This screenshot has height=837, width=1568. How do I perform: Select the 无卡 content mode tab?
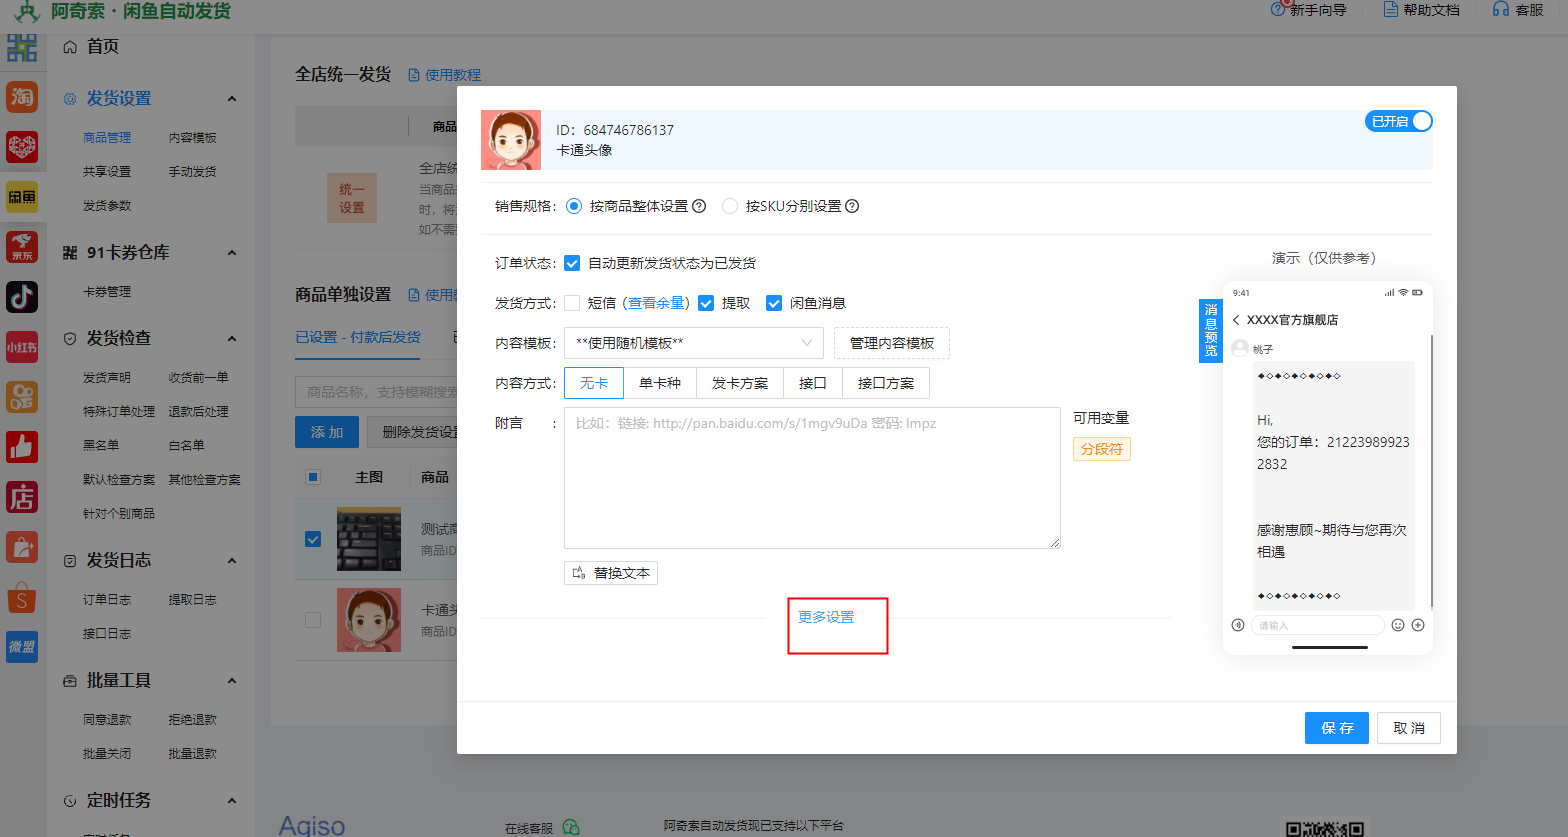594,383
